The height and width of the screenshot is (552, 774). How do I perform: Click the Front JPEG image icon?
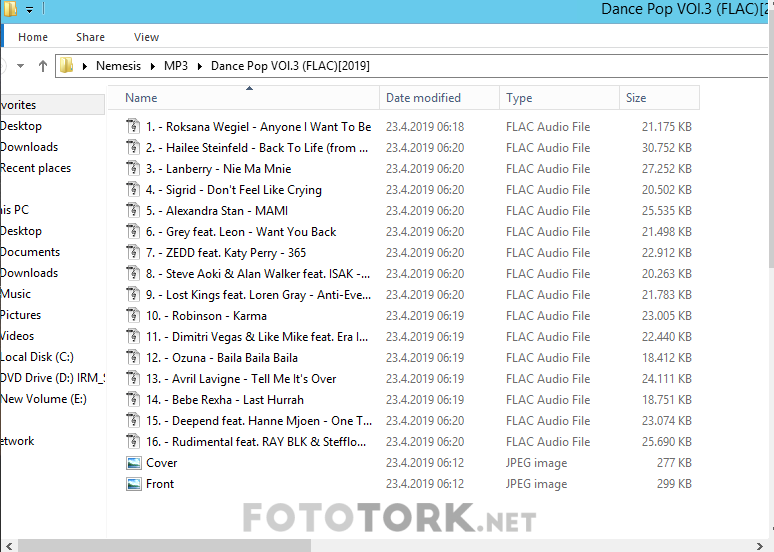click(134, 484)
